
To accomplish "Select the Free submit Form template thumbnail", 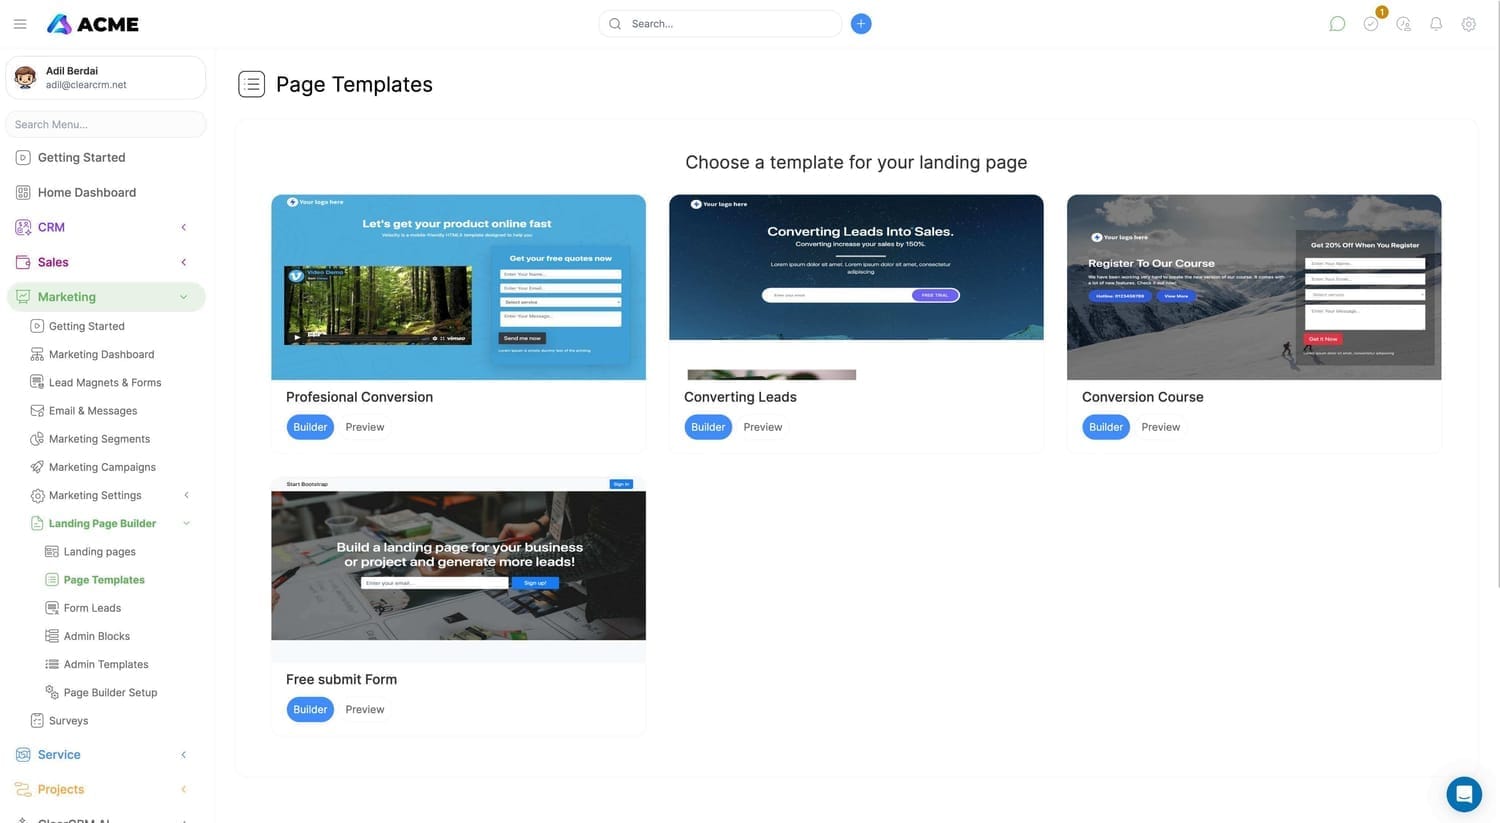I will point(458,569).
